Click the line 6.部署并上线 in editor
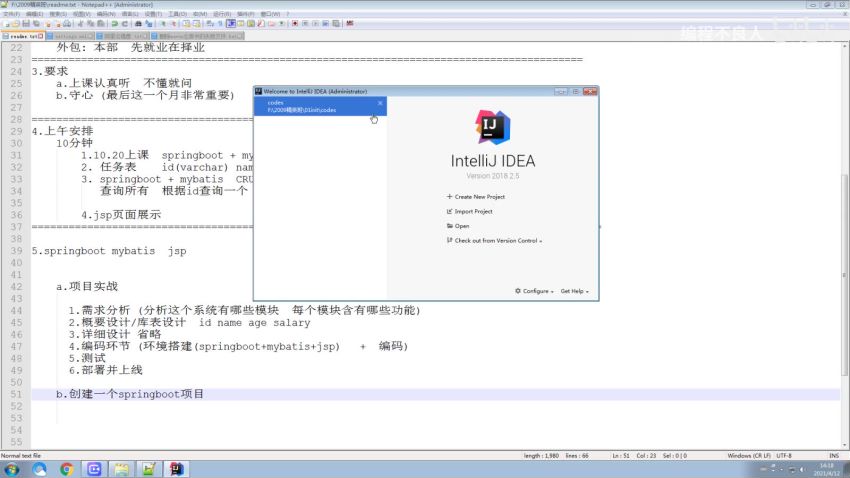The height and width of the screenshot is (478, 850). coord(106,370)
